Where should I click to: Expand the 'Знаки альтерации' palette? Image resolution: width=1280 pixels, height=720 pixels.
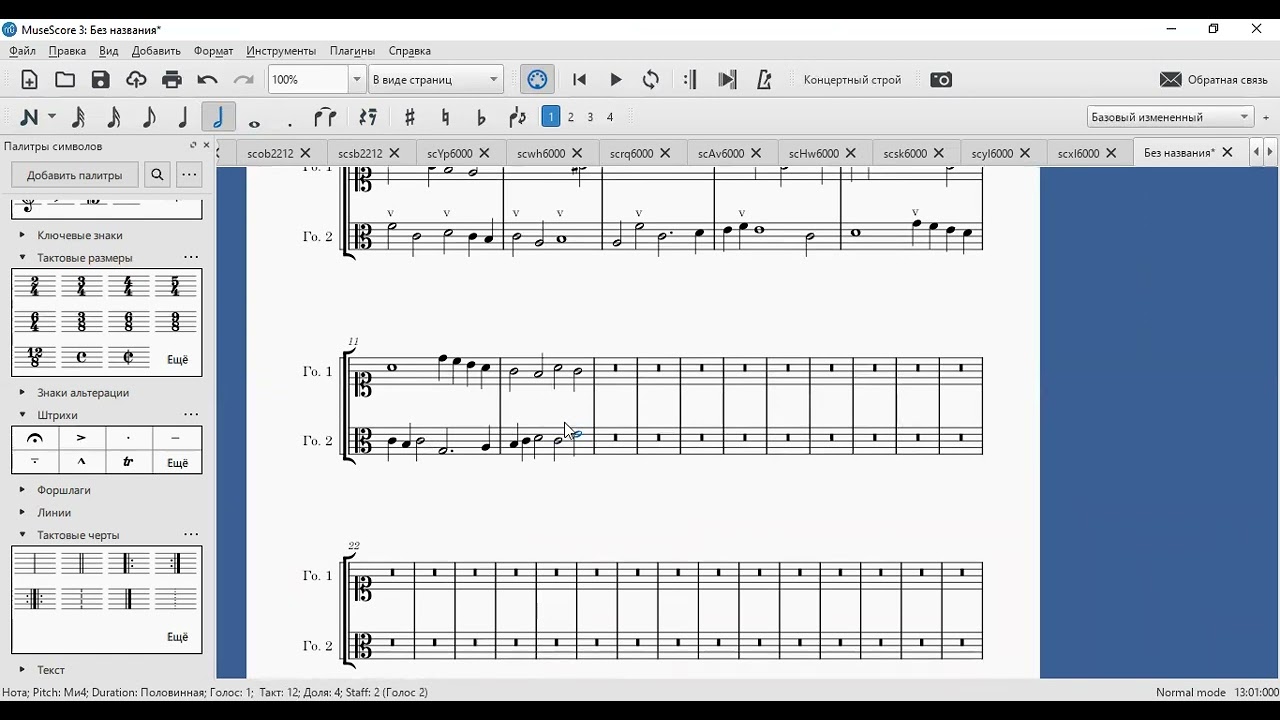coord(22,393)
